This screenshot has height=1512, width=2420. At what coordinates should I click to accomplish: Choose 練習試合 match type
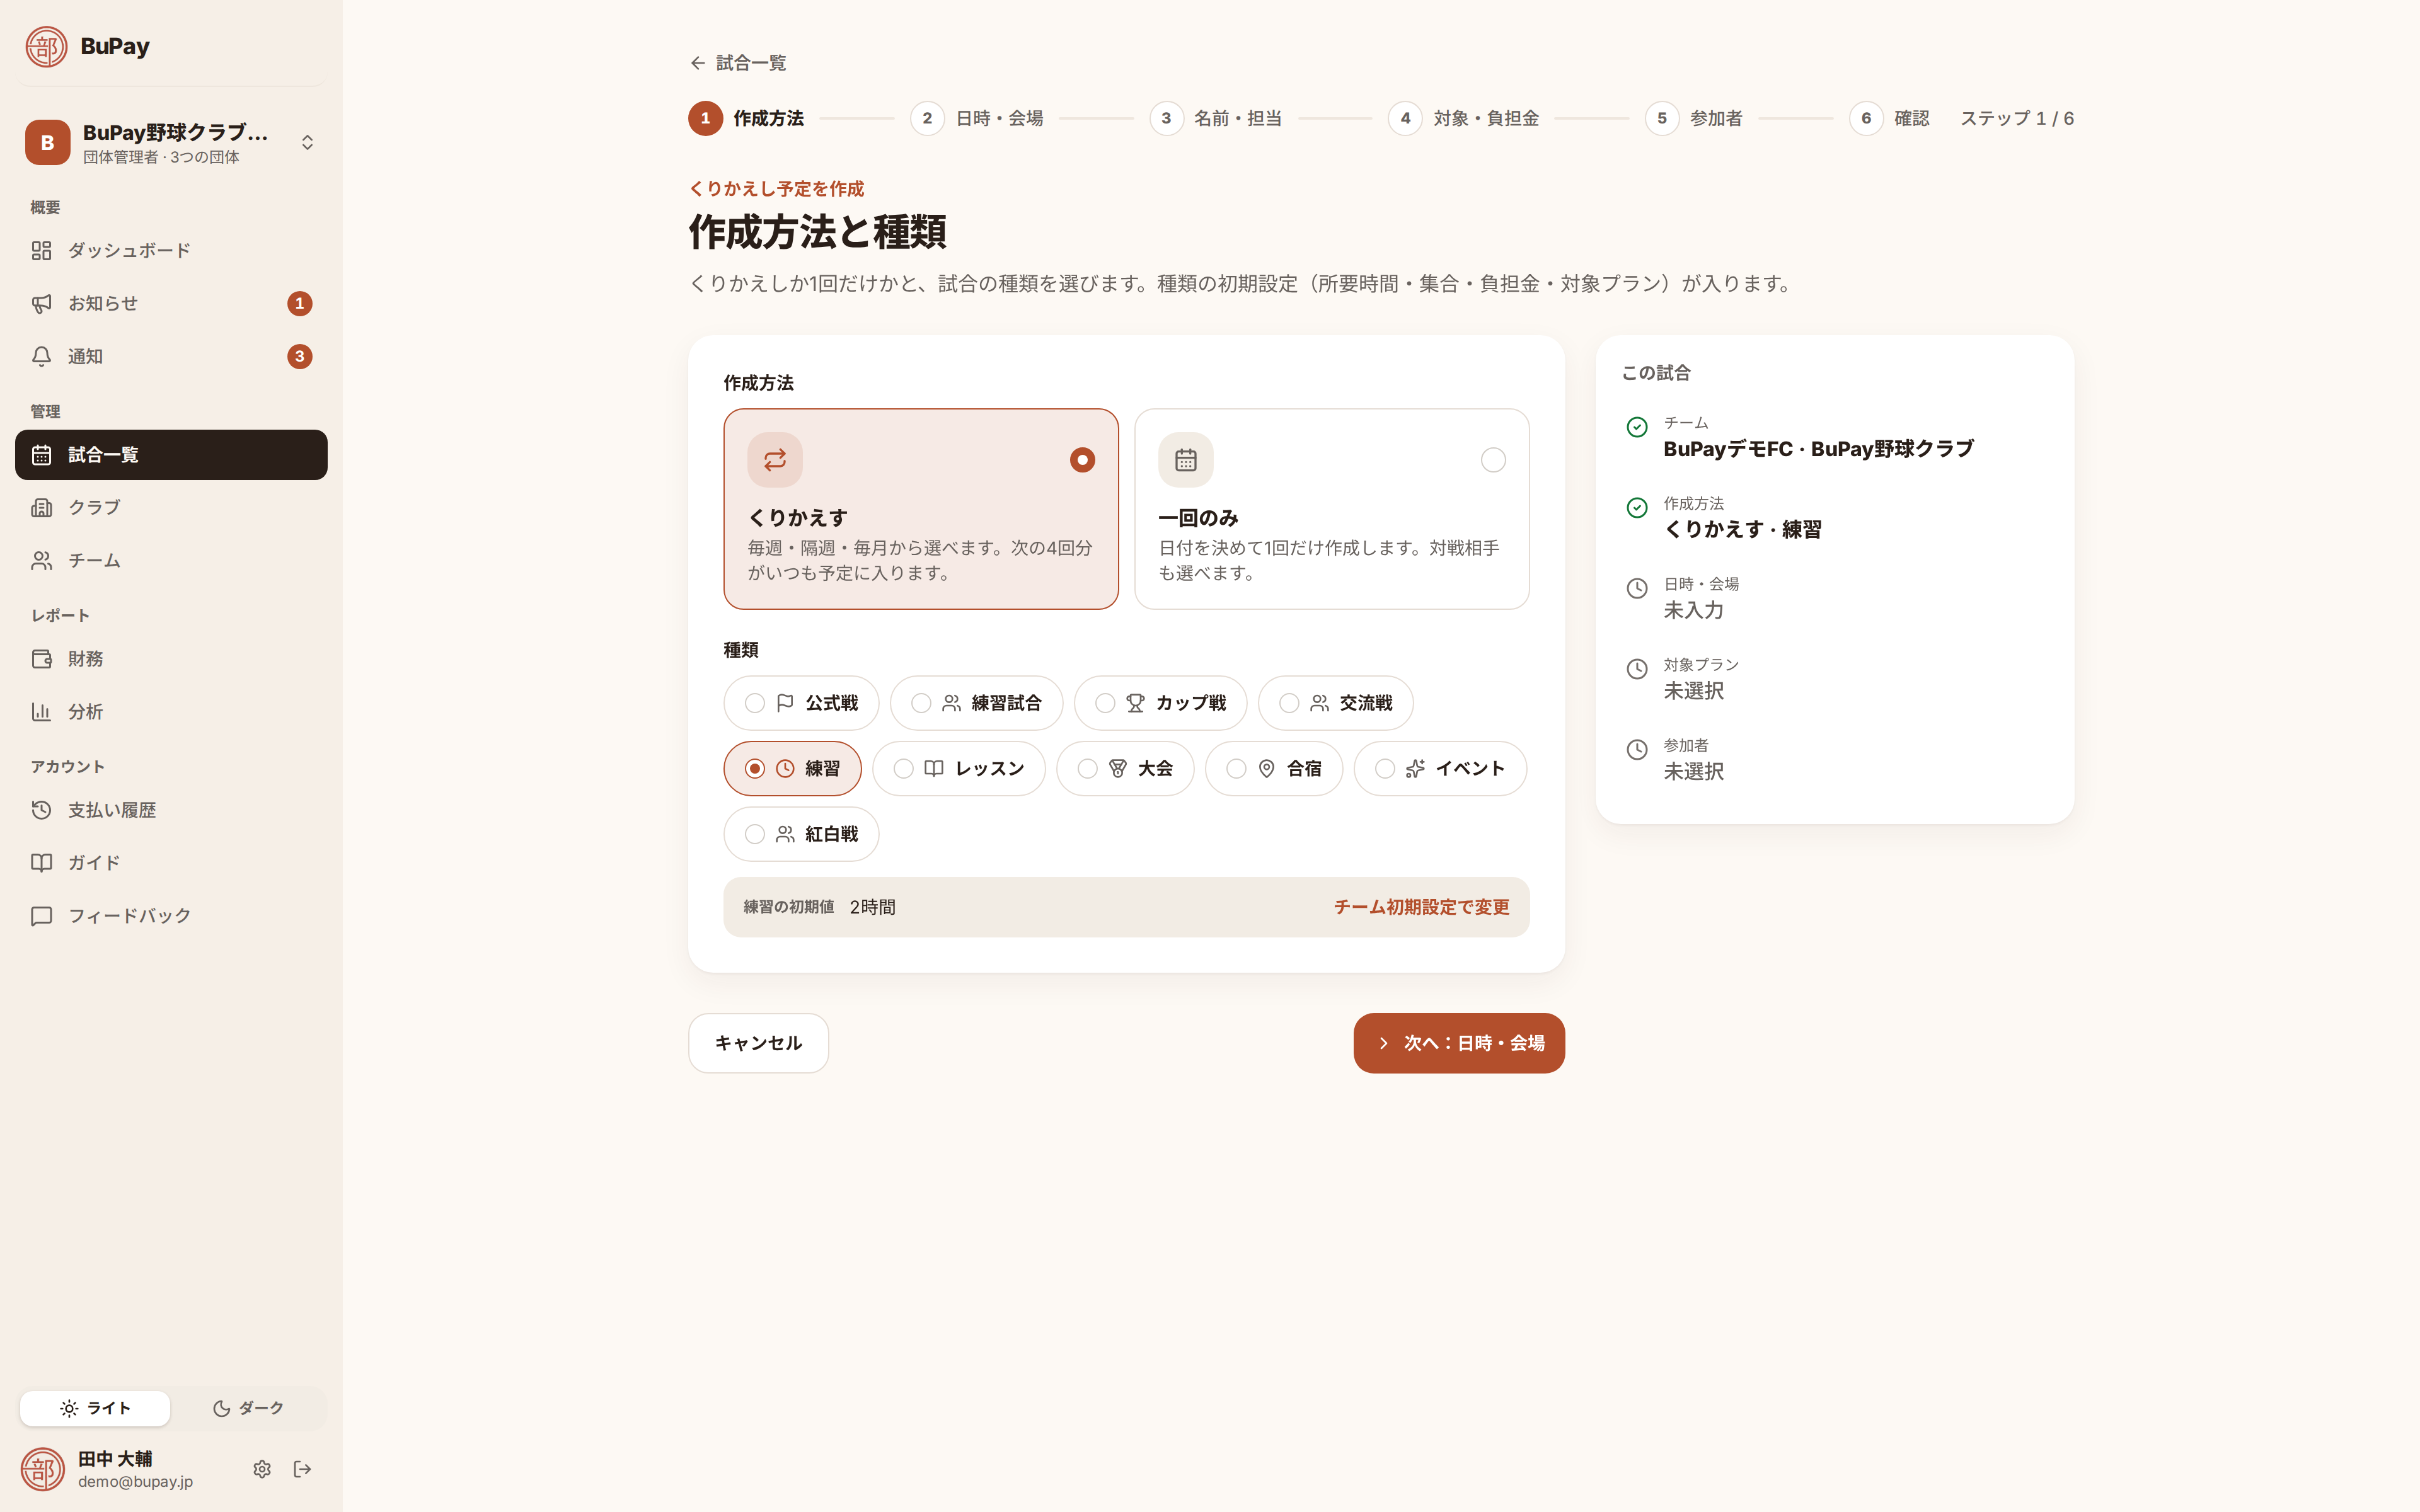click(976, 703)
